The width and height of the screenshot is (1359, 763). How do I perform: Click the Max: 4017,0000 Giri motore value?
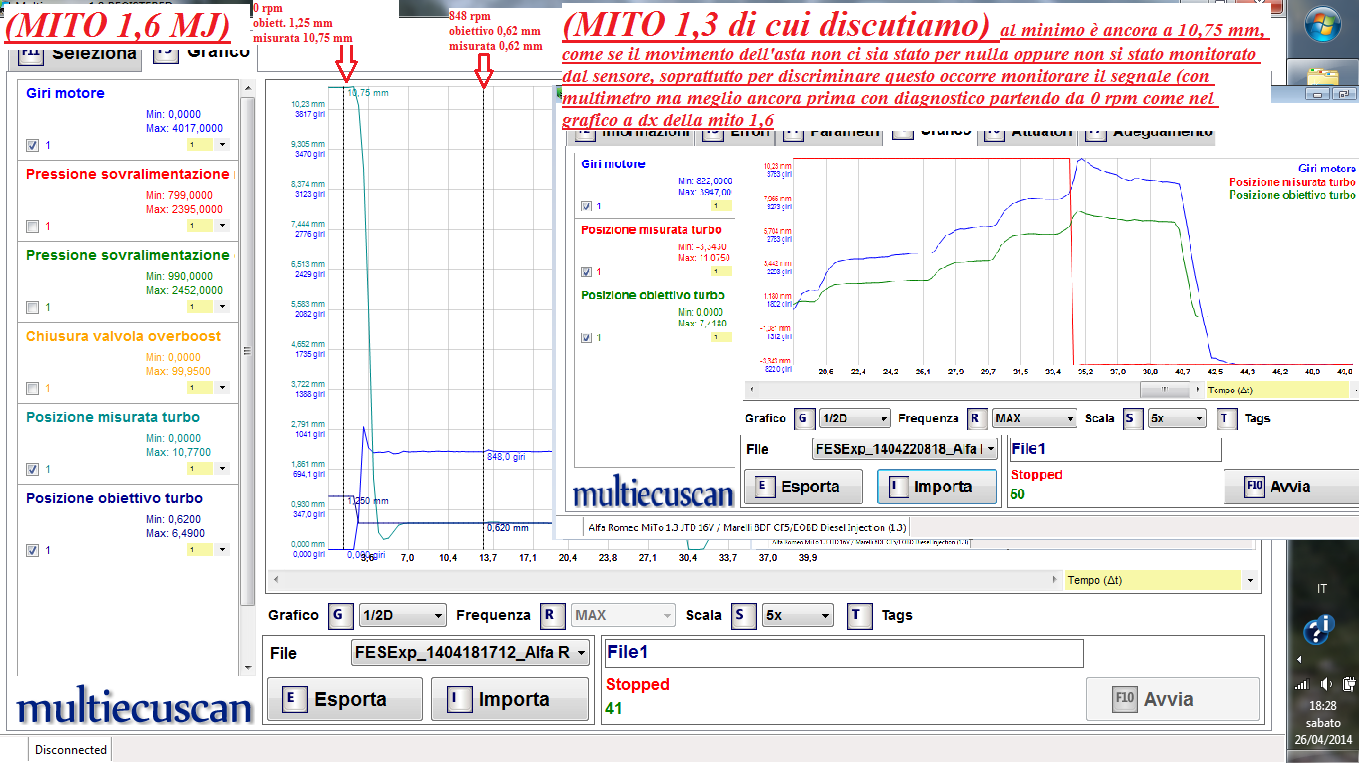(x=184, y=129)
